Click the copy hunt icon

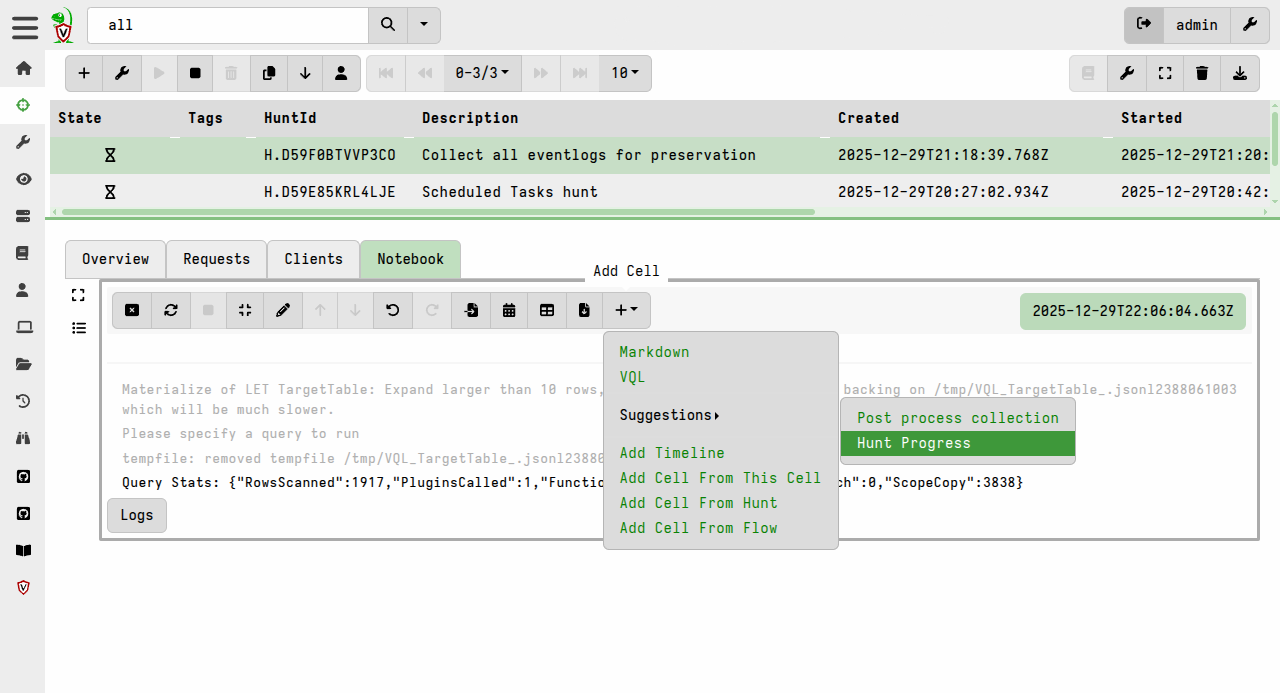[268, 73]
